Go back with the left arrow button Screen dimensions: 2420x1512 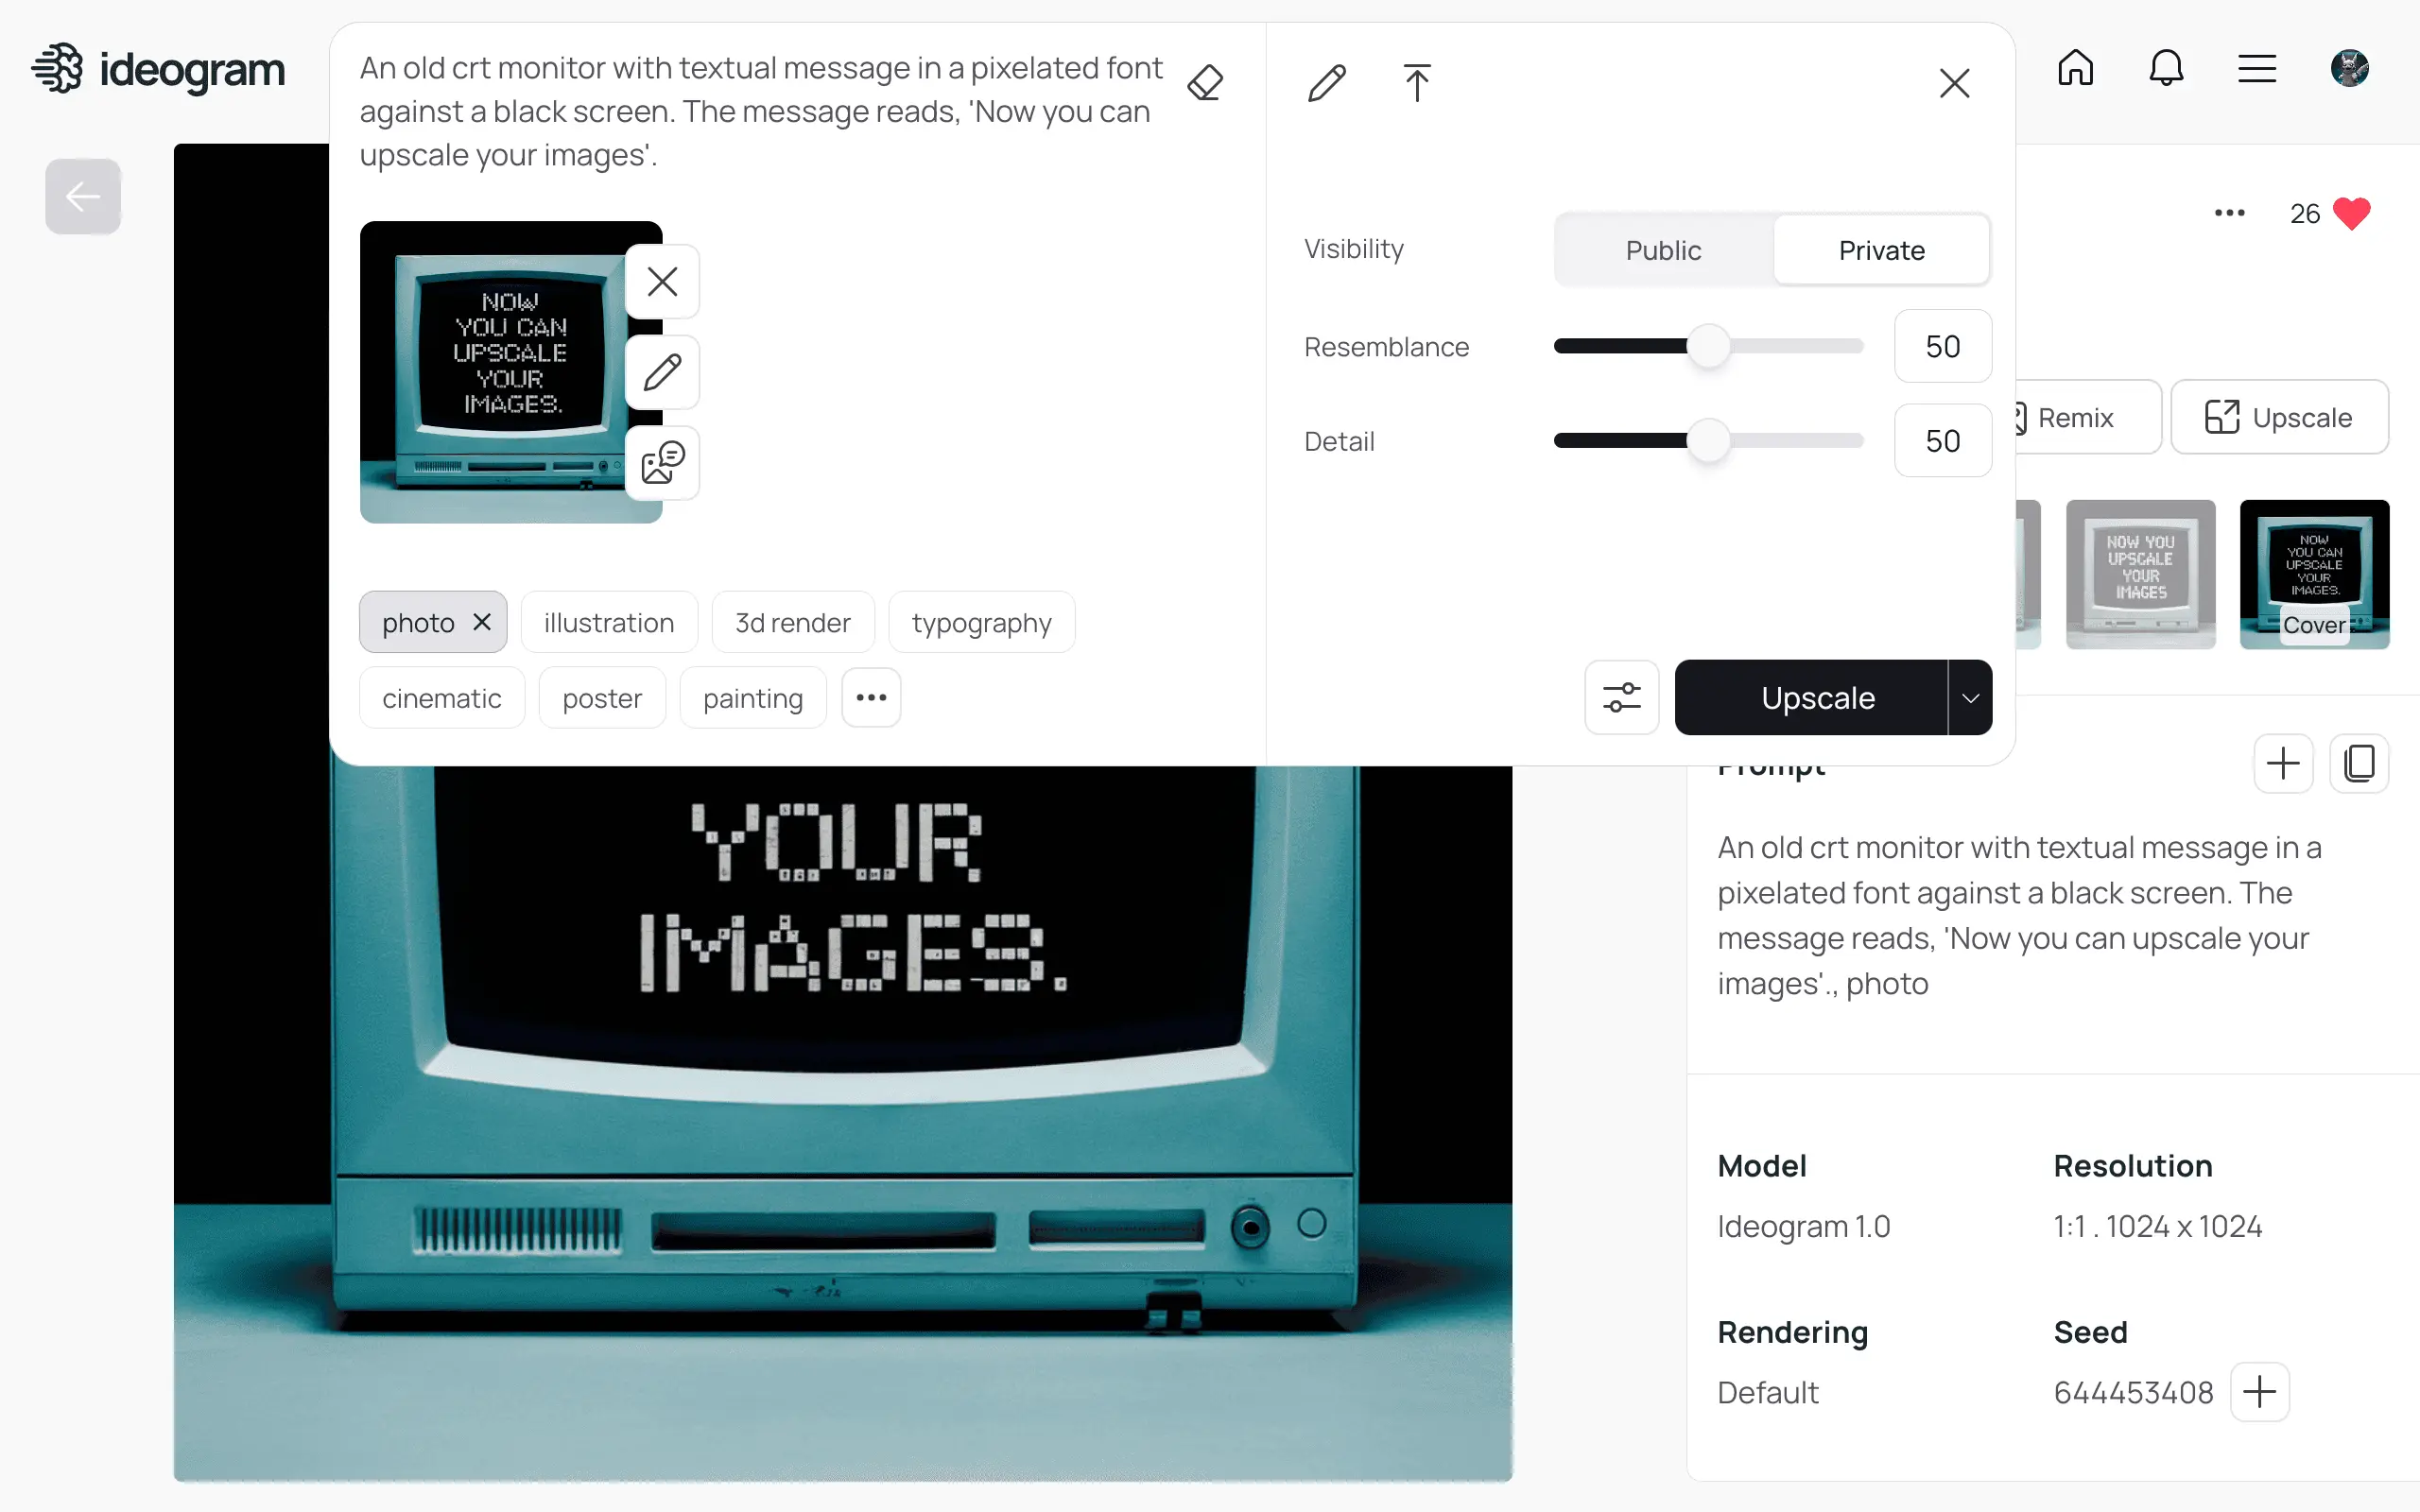tap(83, 196)
